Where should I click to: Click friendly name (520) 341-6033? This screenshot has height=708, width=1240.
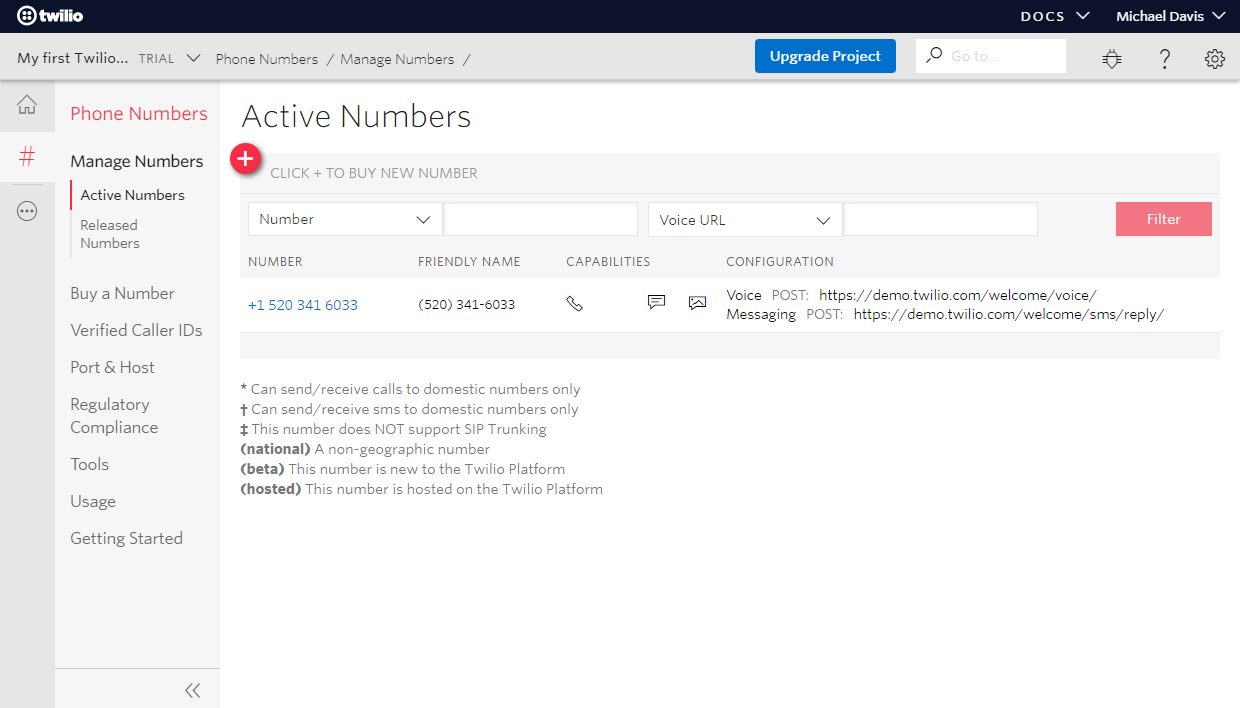466,304
